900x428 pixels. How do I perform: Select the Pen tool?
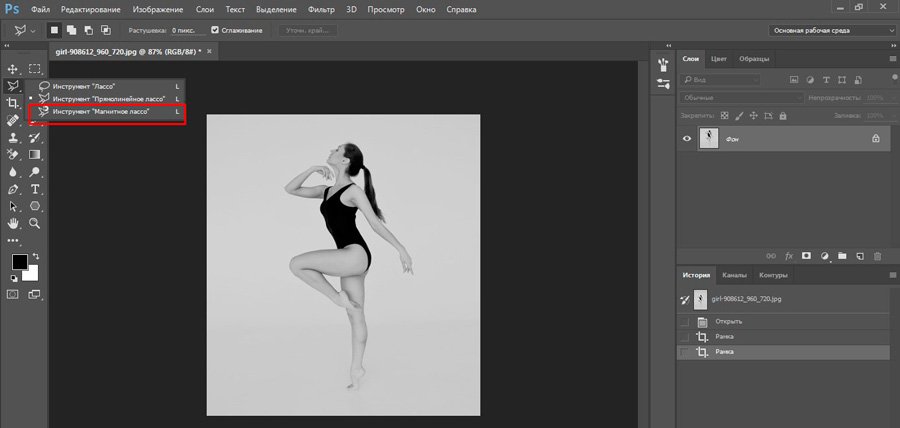(x=13, y=189)
